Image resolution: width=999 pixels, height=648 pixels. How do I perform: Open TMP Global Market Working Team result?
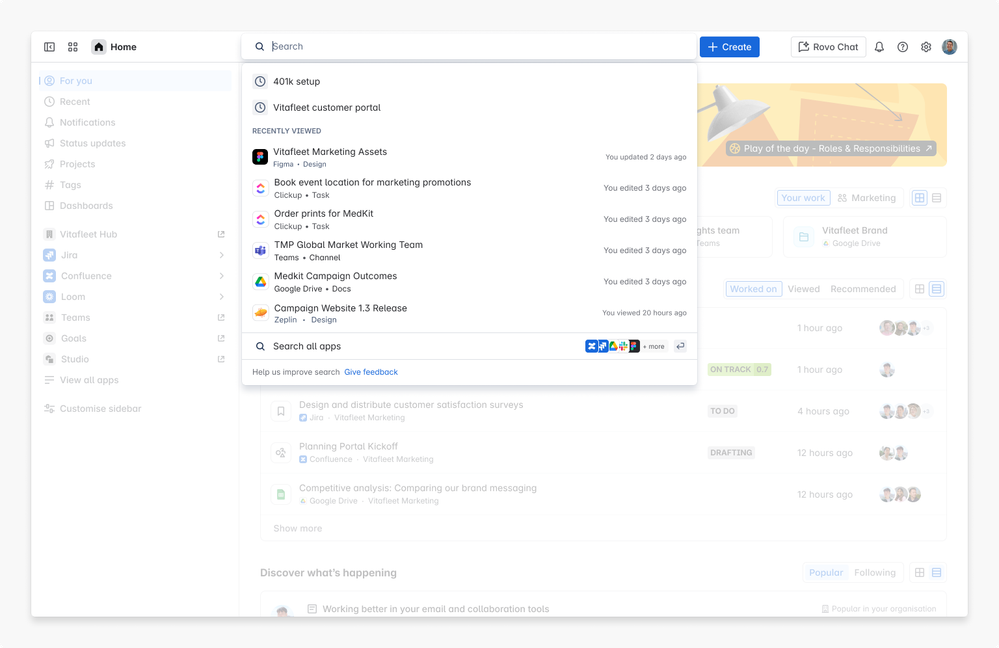tap(470, 250)
